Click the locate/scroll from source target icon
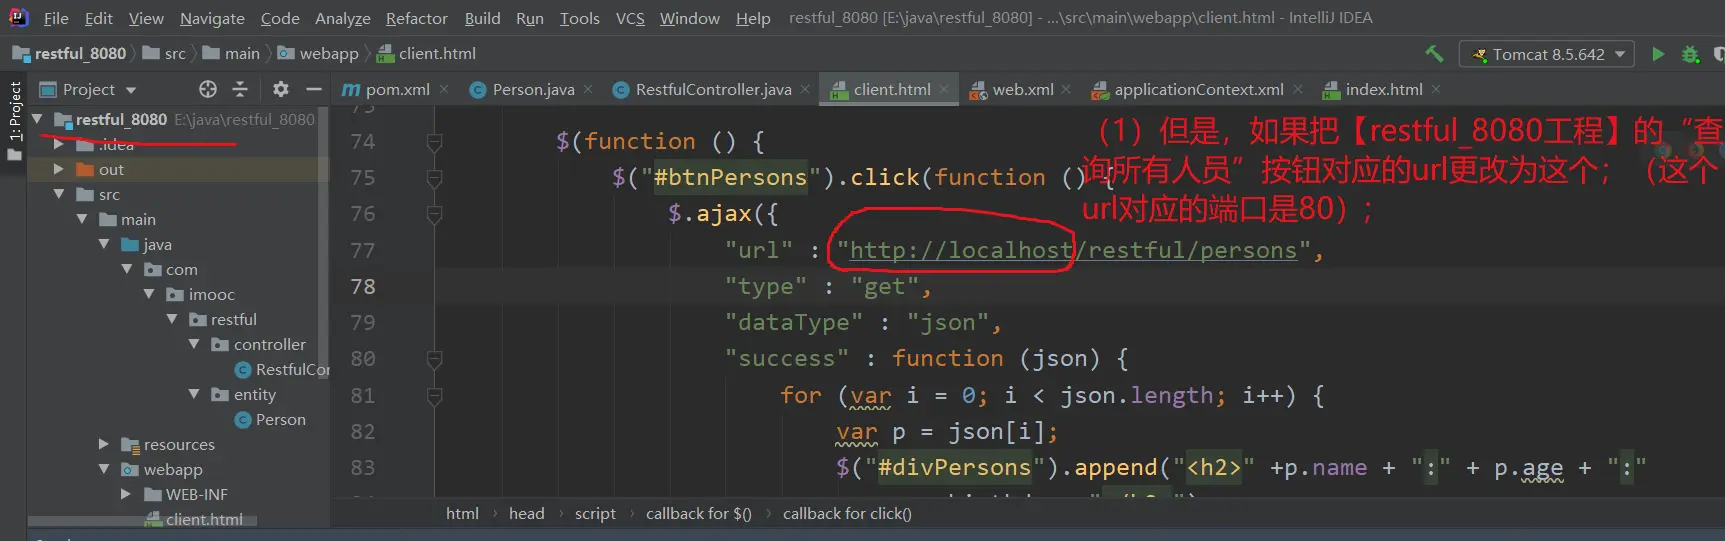1725x541 pixels. (208, 89)
